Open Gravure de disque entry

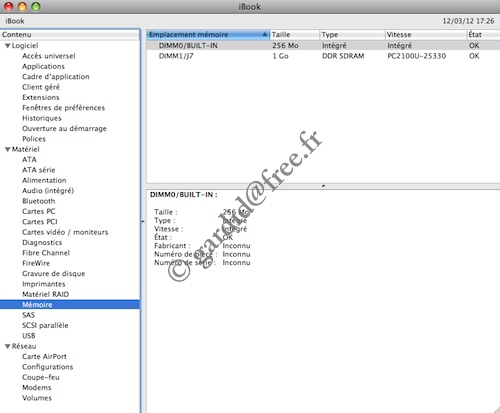[54, 274]
